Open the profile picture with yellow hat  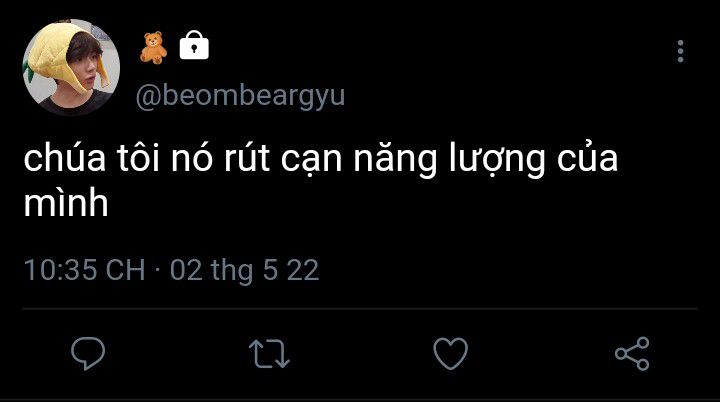tap(71, 67)
